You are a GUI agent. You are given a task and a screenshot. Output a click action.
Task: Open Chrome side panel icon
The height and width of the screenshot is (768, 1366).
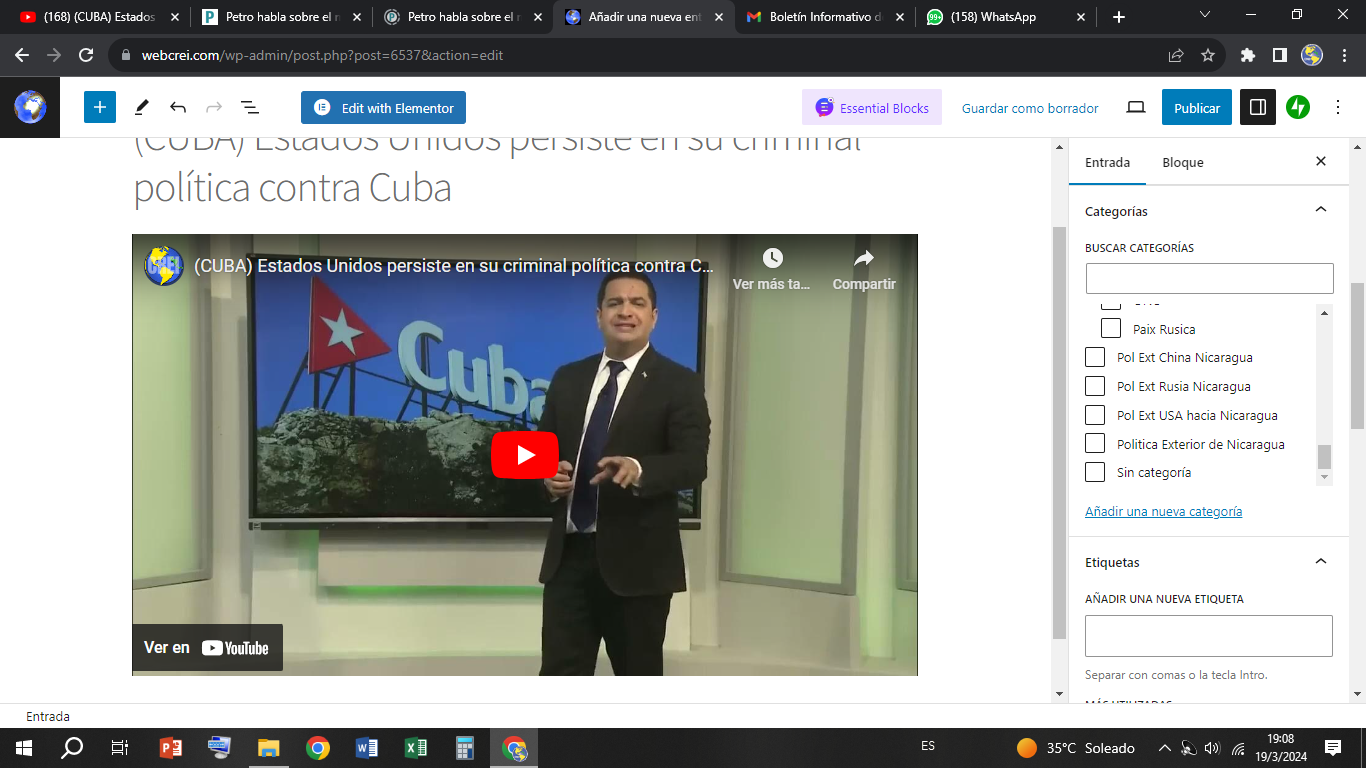[1280, 55]
